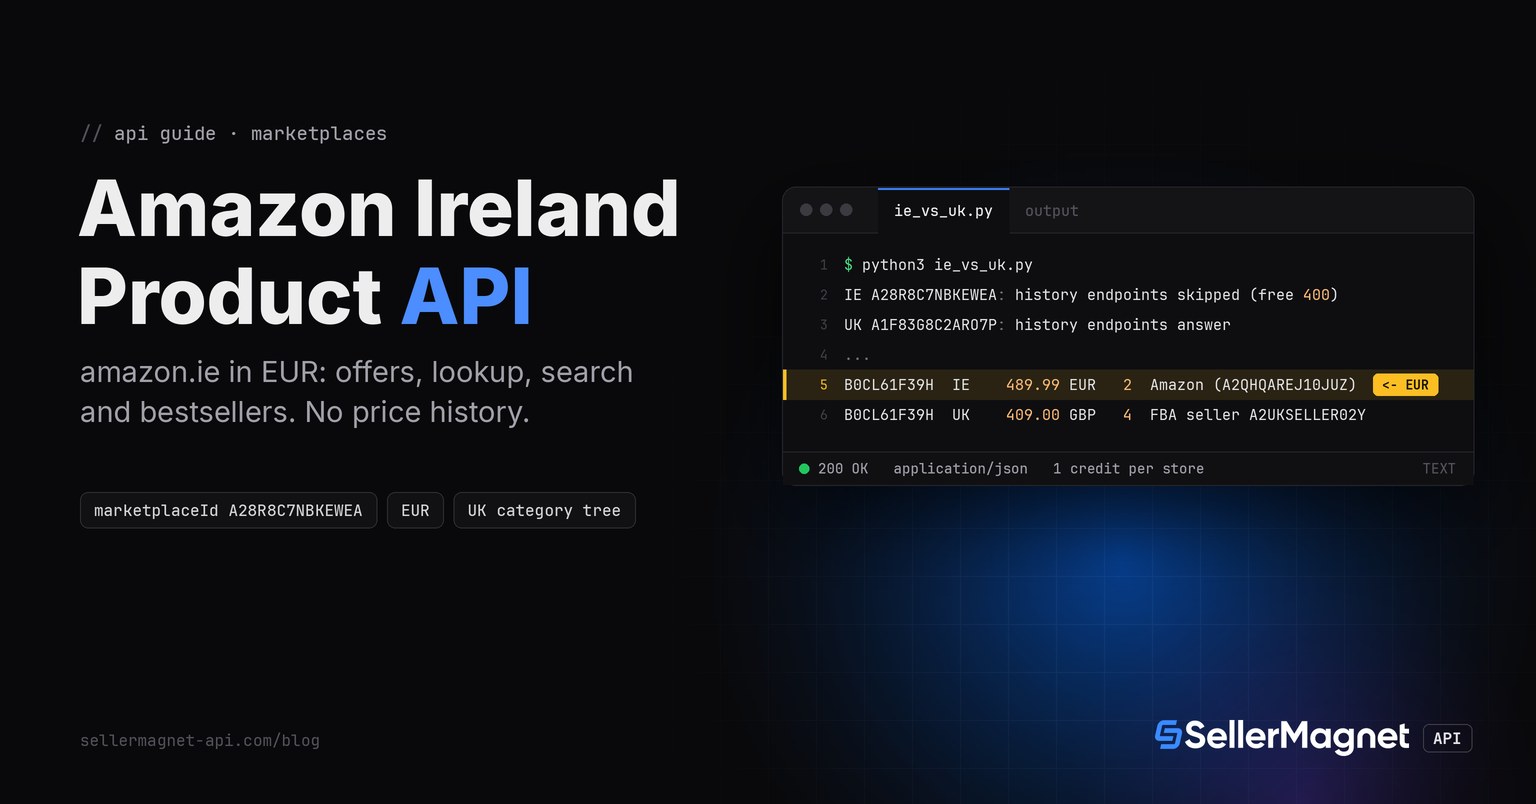Viewport: 1536px width, 804px height.
Task: Click GBP in the UK row
Action: click(1082, 415)
